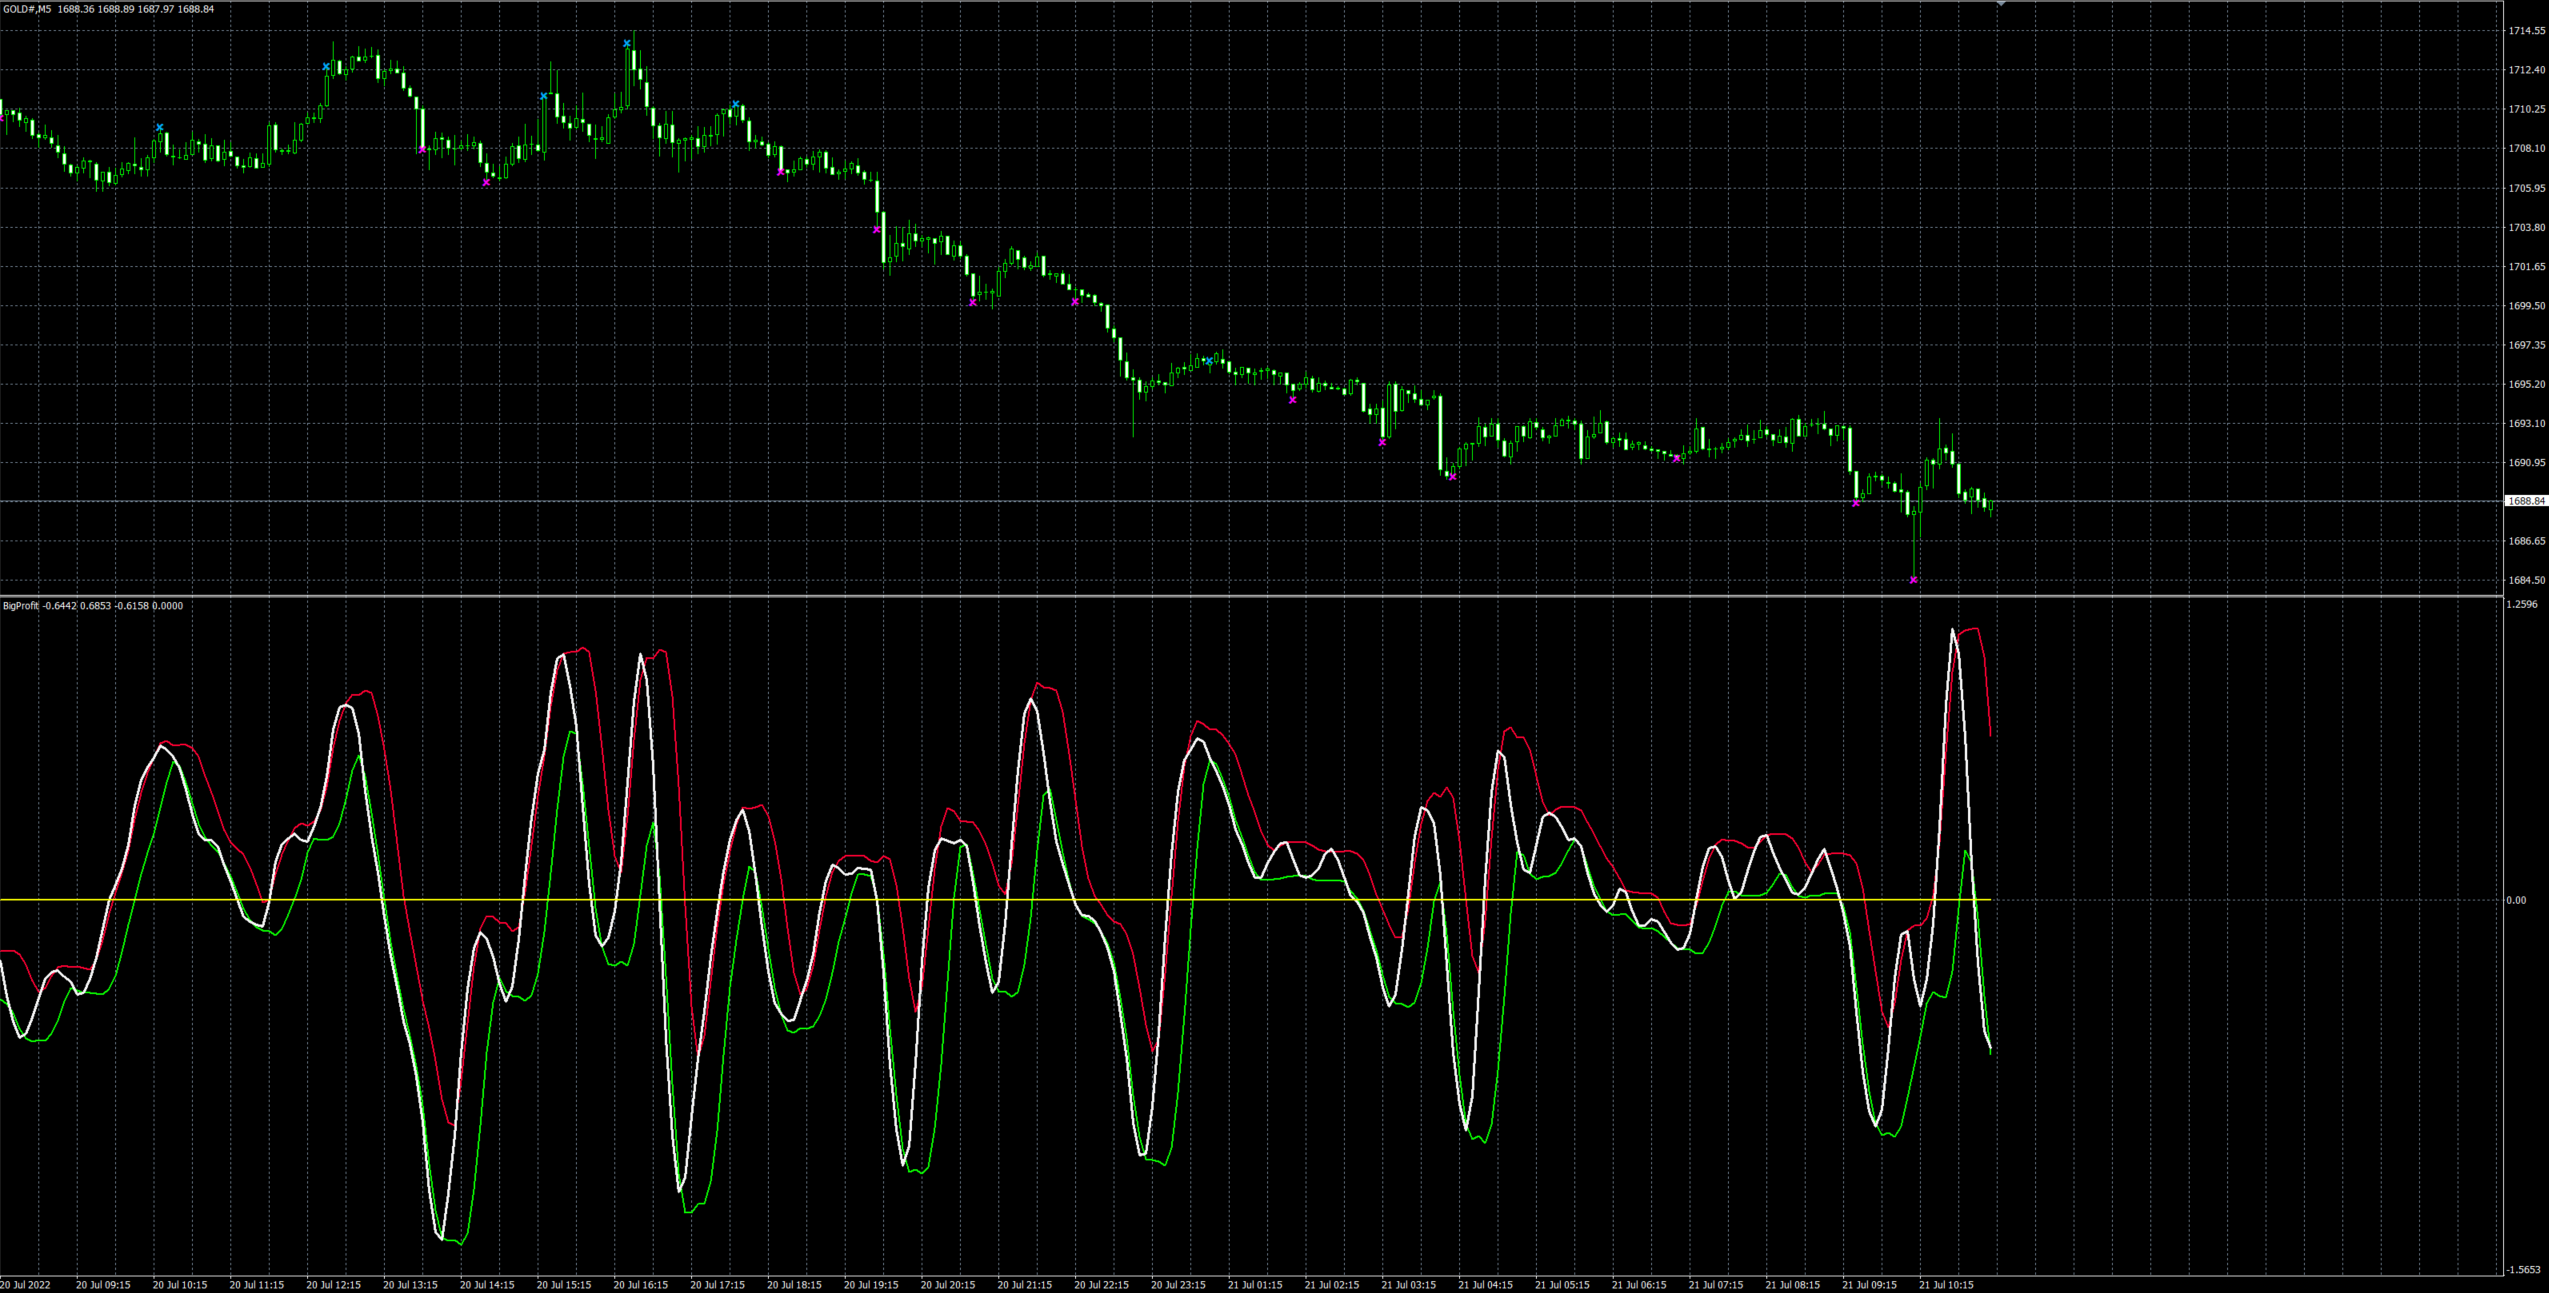The image size is (2549, 1293).
Task: Click the 21 Jul 05:15 time label
Action: click(1562, 1285)
